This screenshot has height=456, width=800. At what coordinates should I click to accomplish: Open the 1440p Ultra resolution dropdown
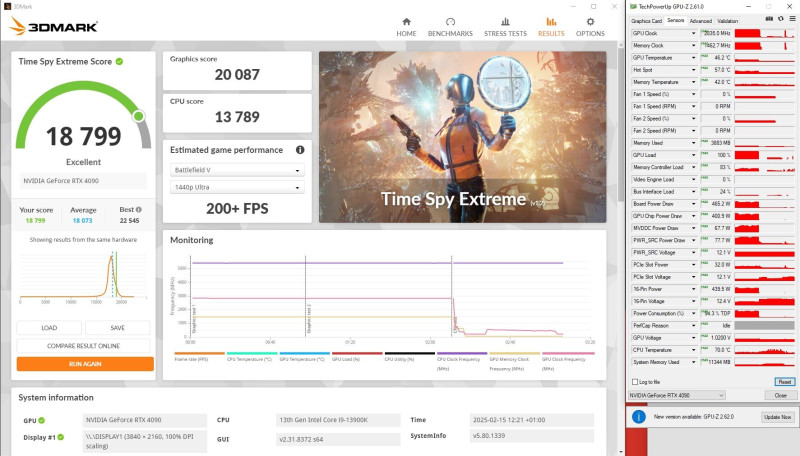[x=237, y=187]
